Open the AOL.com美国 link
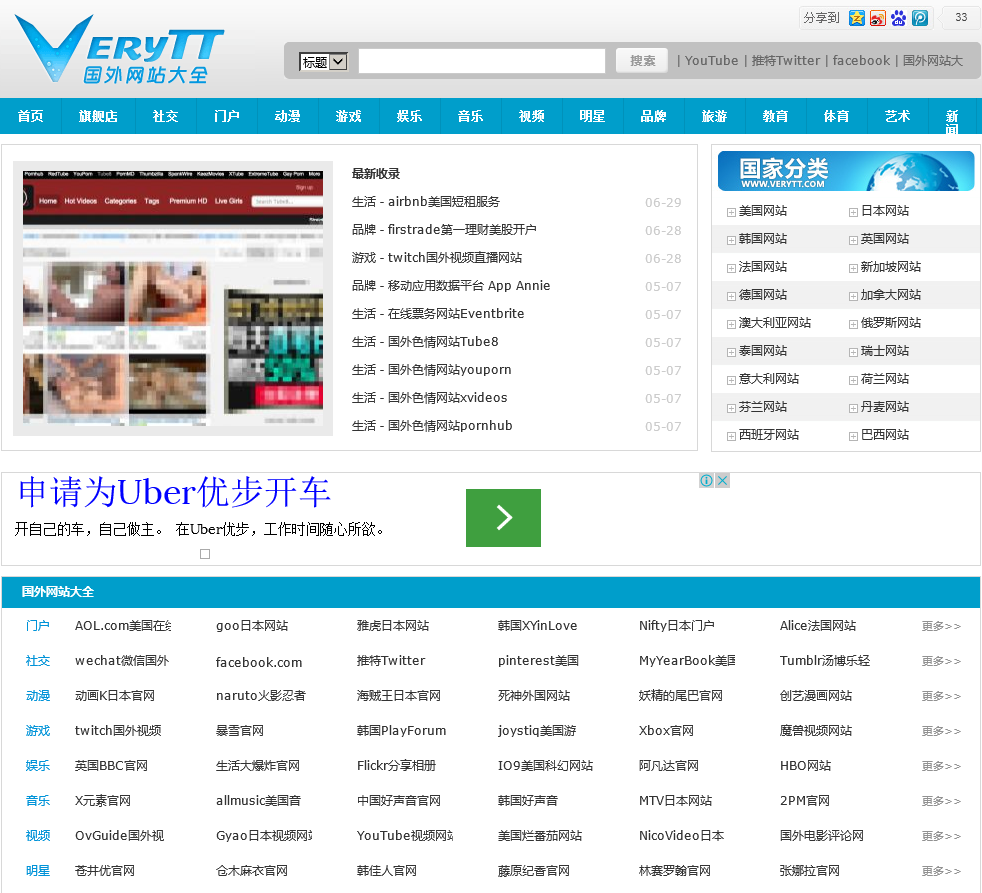This screenshot has width=982, height=893. (x=123, y=626)
